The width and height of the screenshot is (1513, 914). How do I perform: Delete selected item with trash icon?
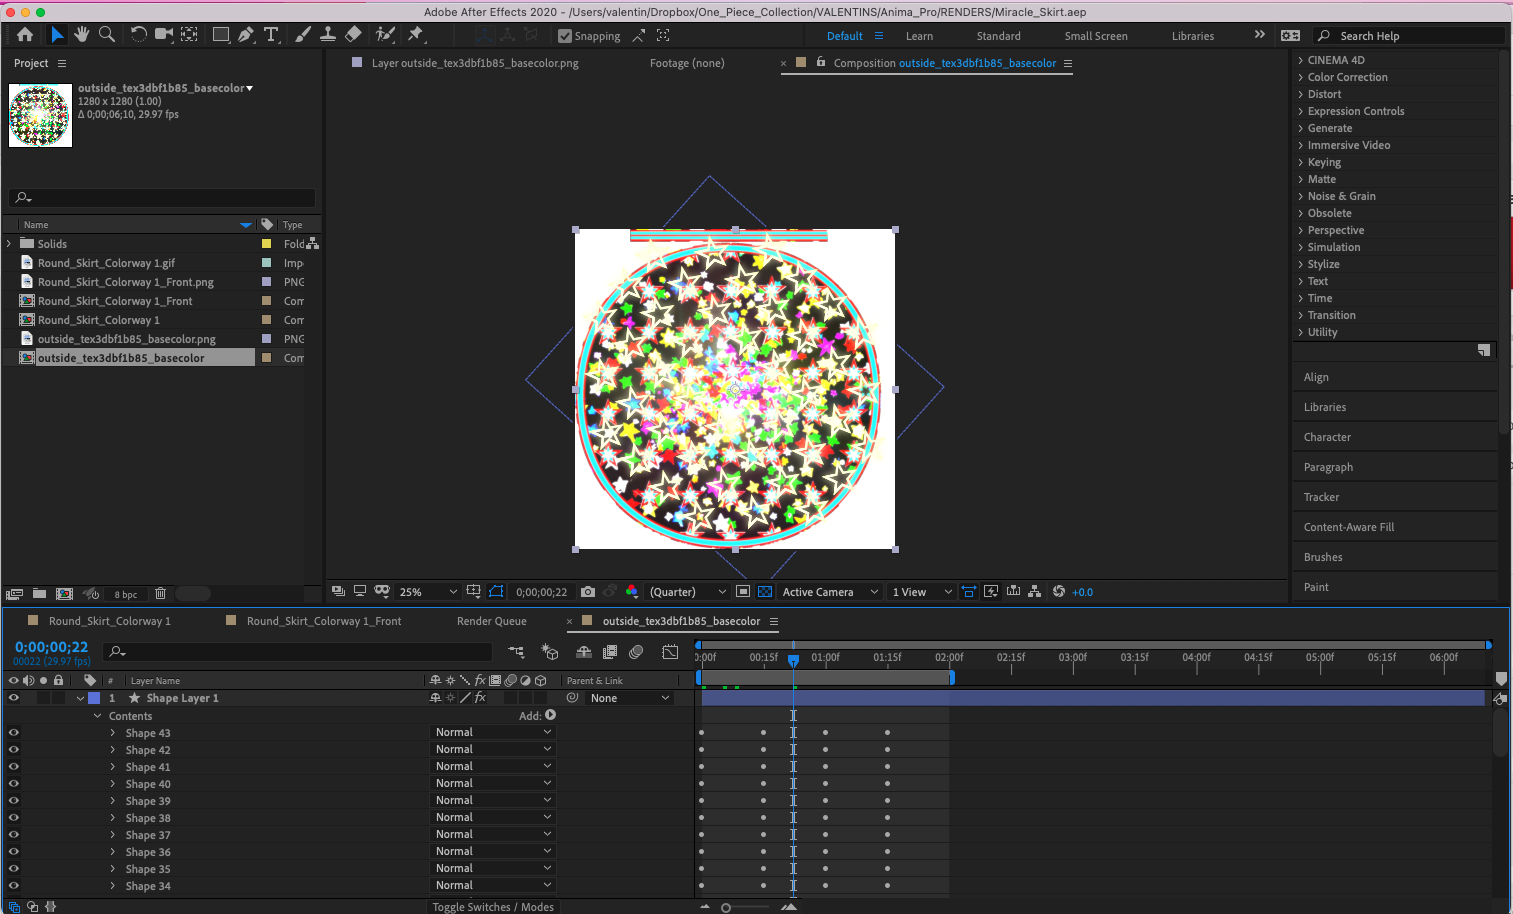(x=160, y=594)
